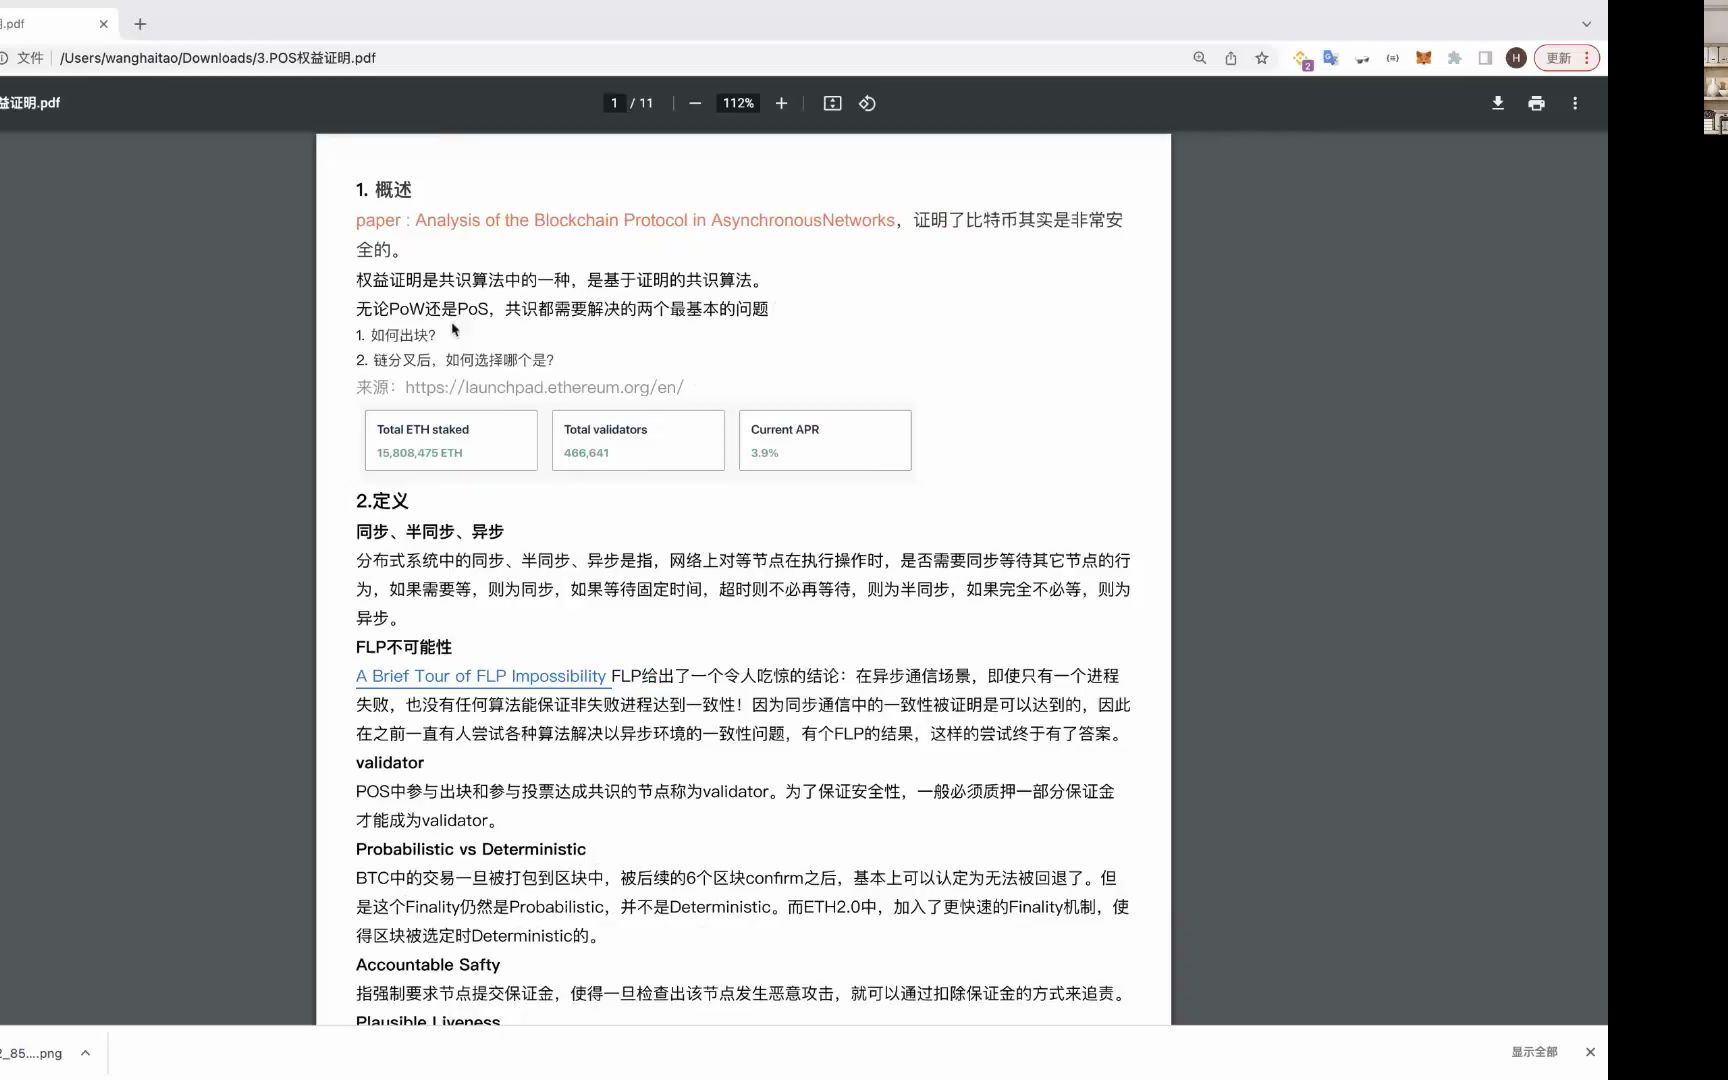Open the sunglasses extension icon
Screen dimensions: 1728x1080
[x=1362, y=59]
